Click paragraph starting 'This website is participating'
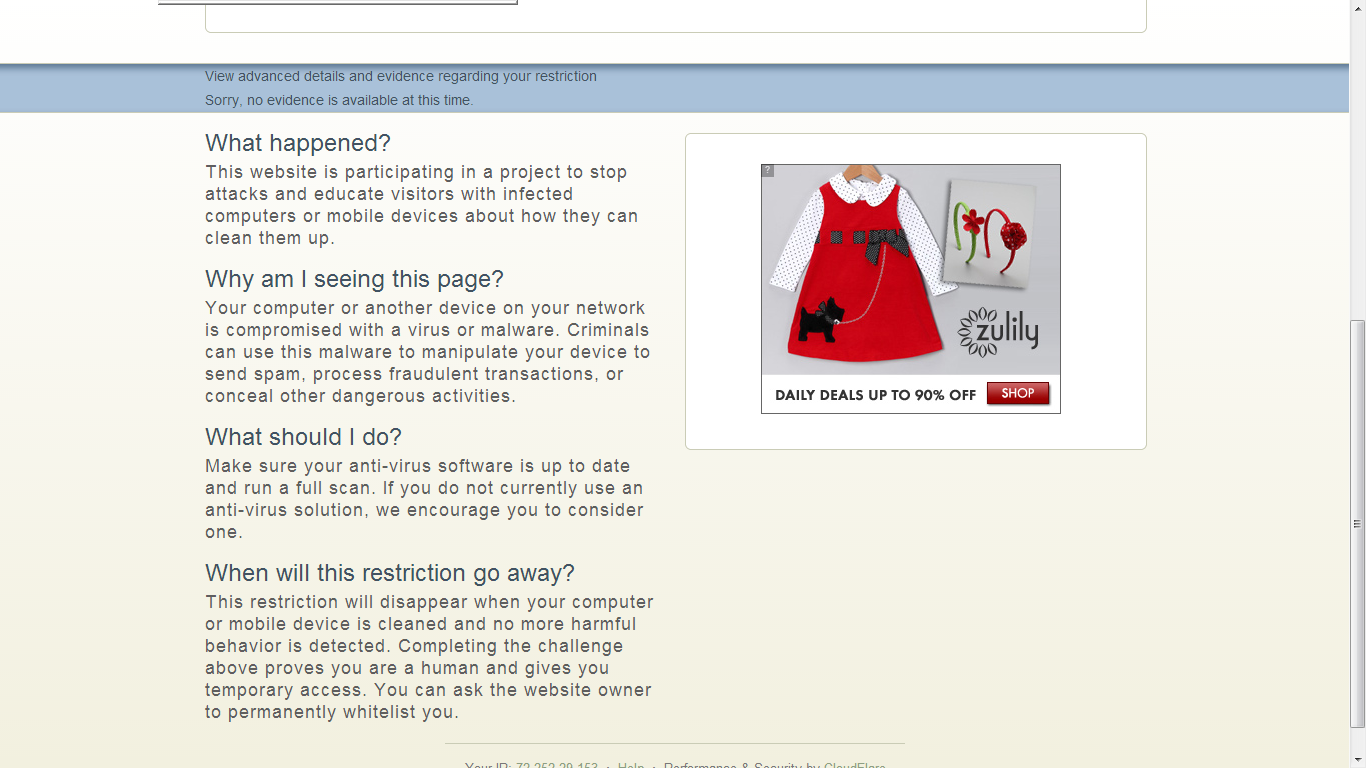The width and height of the screenshot is (1366, 768). (422, 205)
